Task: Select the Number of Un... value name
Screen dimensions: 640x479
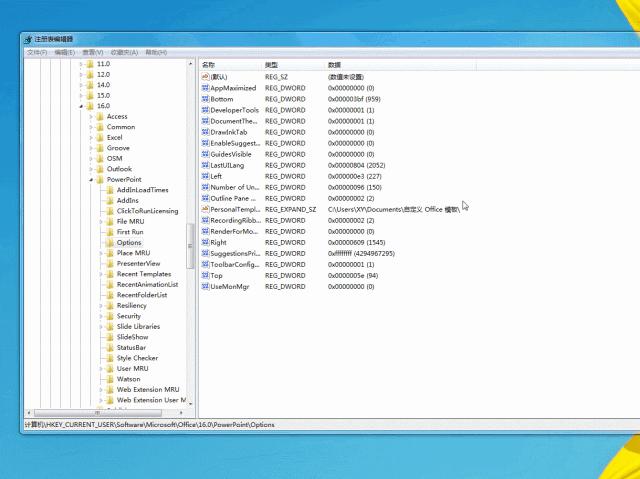Action: 235,187
